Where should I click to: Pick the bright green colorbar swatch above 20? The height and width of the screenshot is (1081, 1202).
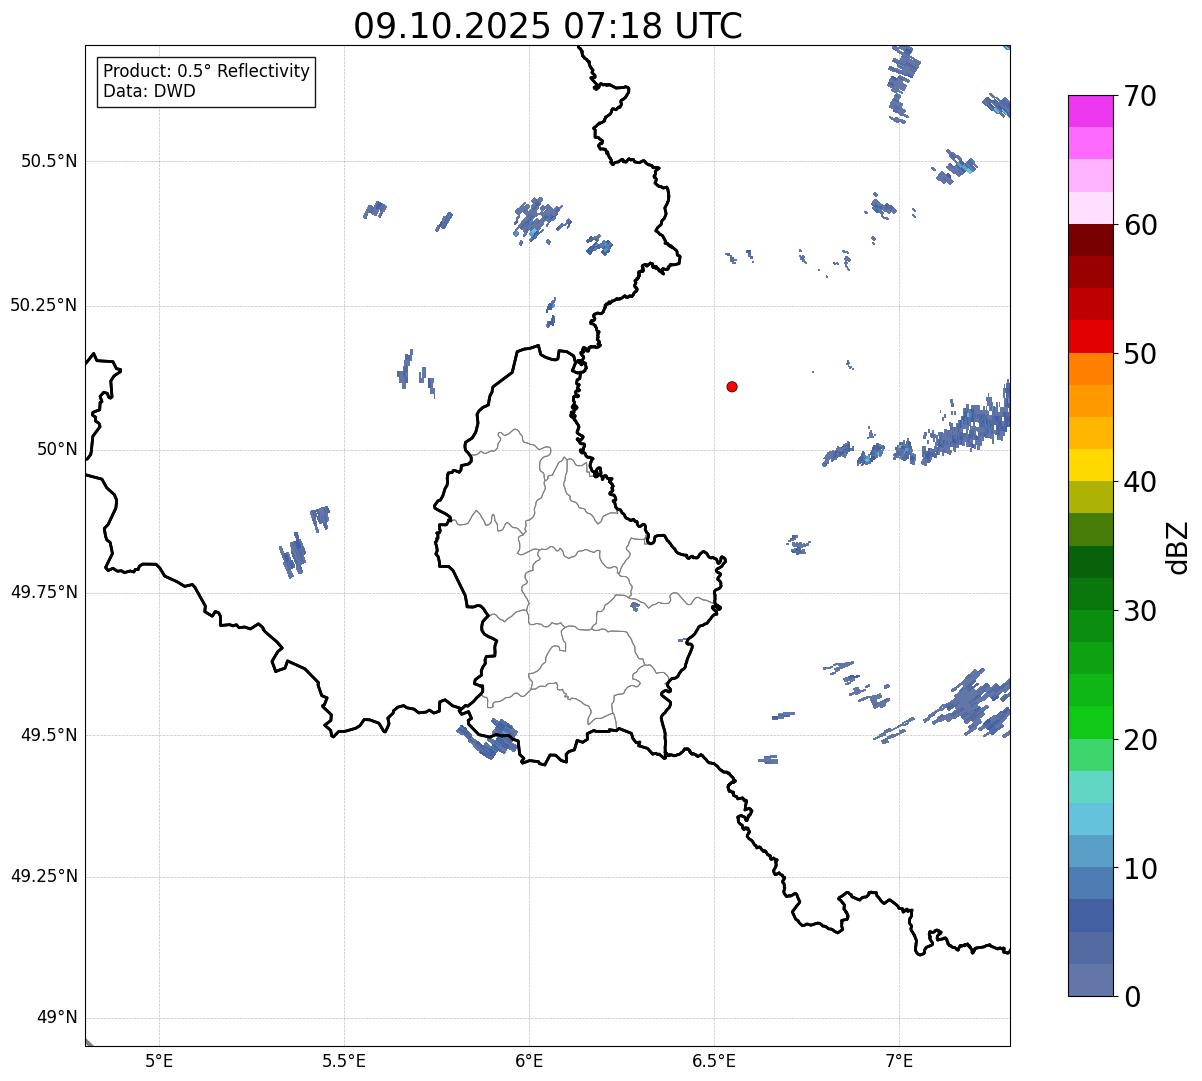click(x=1091, y=723)
